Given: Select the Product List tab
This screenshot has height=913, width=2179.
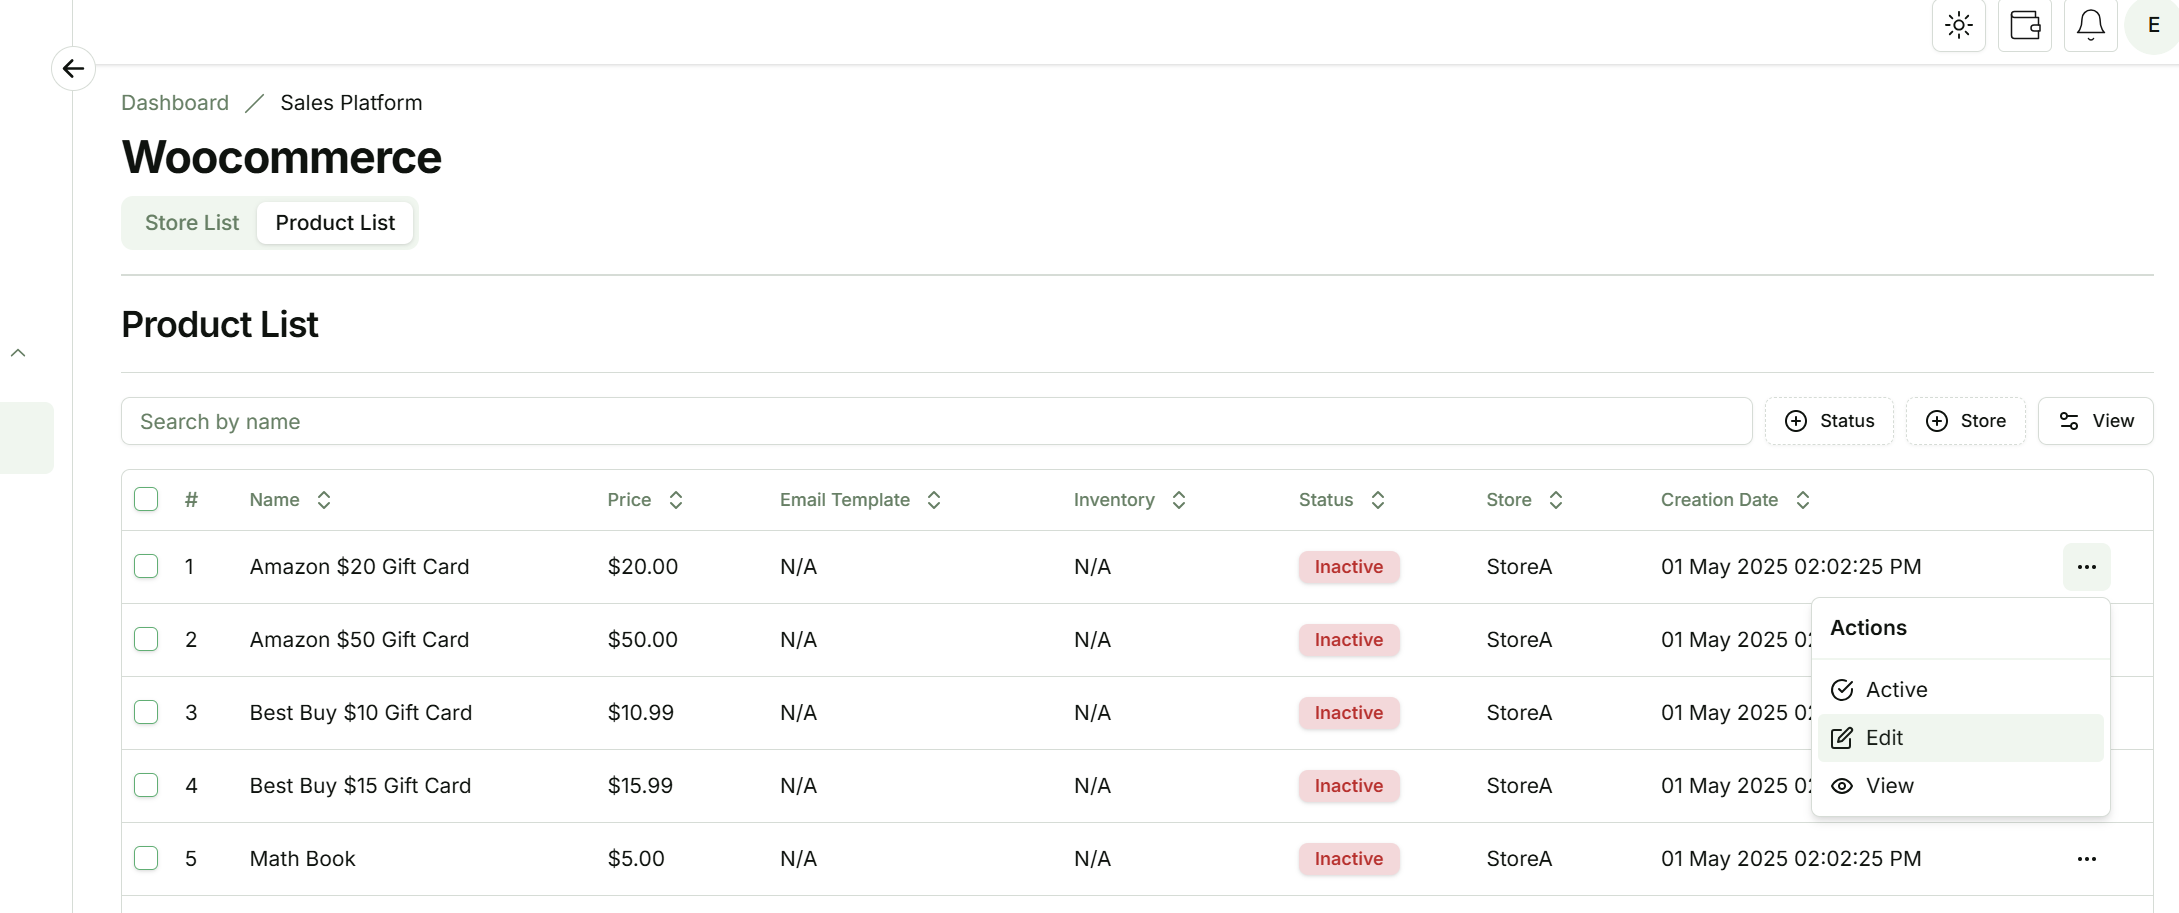Looking at the screenshot, I should (335, 223).
